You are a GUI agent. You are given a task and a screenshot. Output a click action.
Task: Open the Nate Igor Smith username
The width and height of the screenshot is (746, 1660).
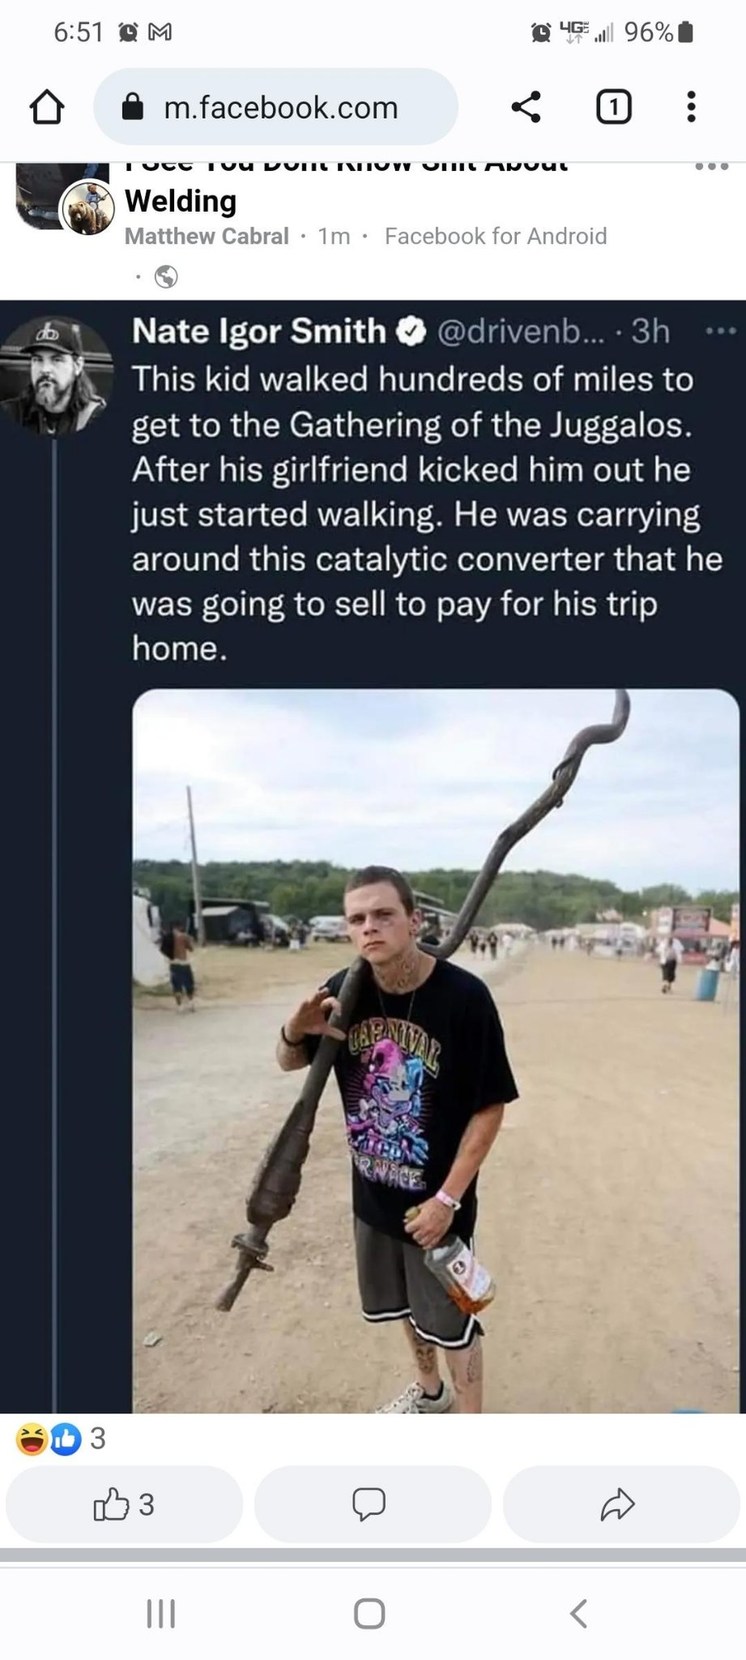pos(258,330)
